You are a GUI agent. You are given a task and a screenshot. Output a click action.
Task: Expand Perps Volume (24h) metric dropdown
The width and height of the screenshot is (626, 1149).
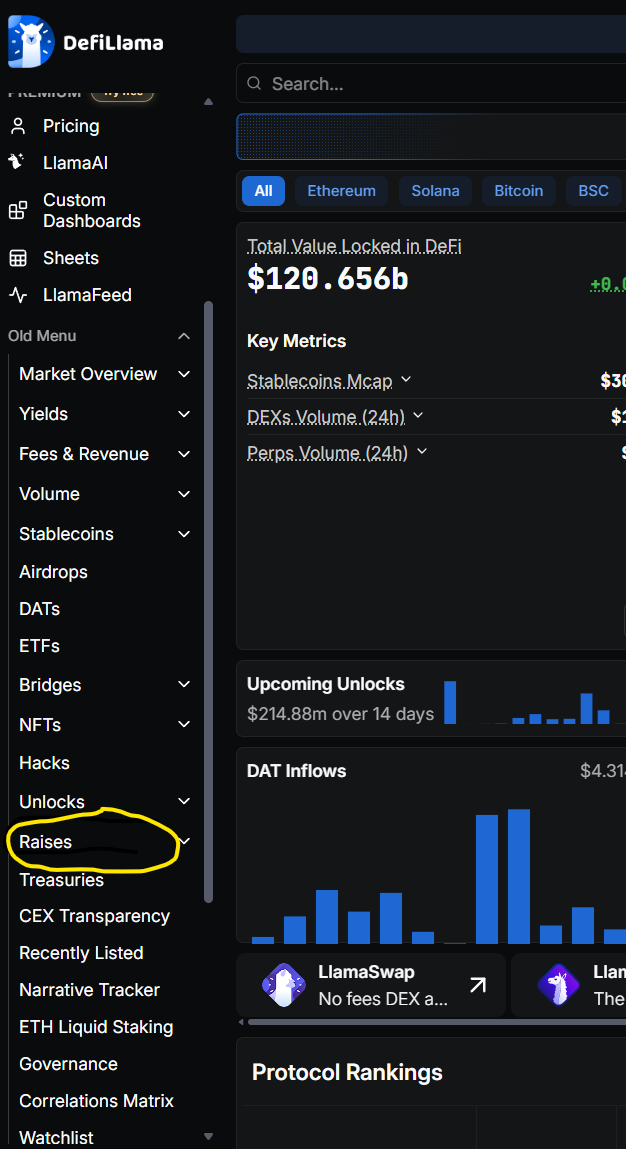click(421, 451)
